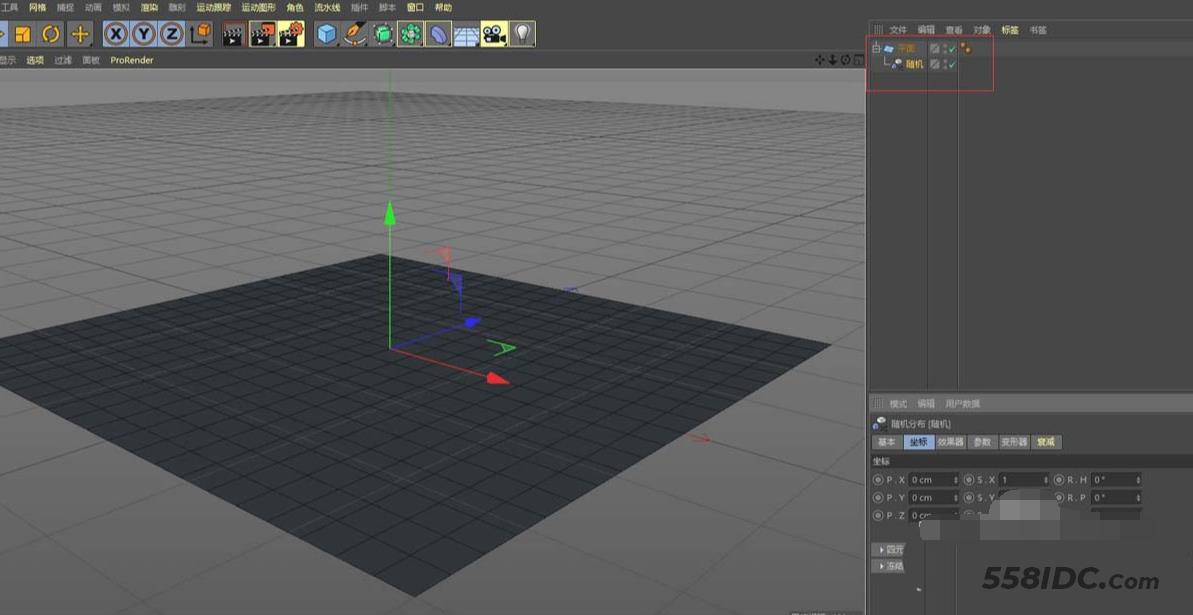Expand the 四元 section
The height and width of the screenshot is (615, 1193).
(888, 550)
